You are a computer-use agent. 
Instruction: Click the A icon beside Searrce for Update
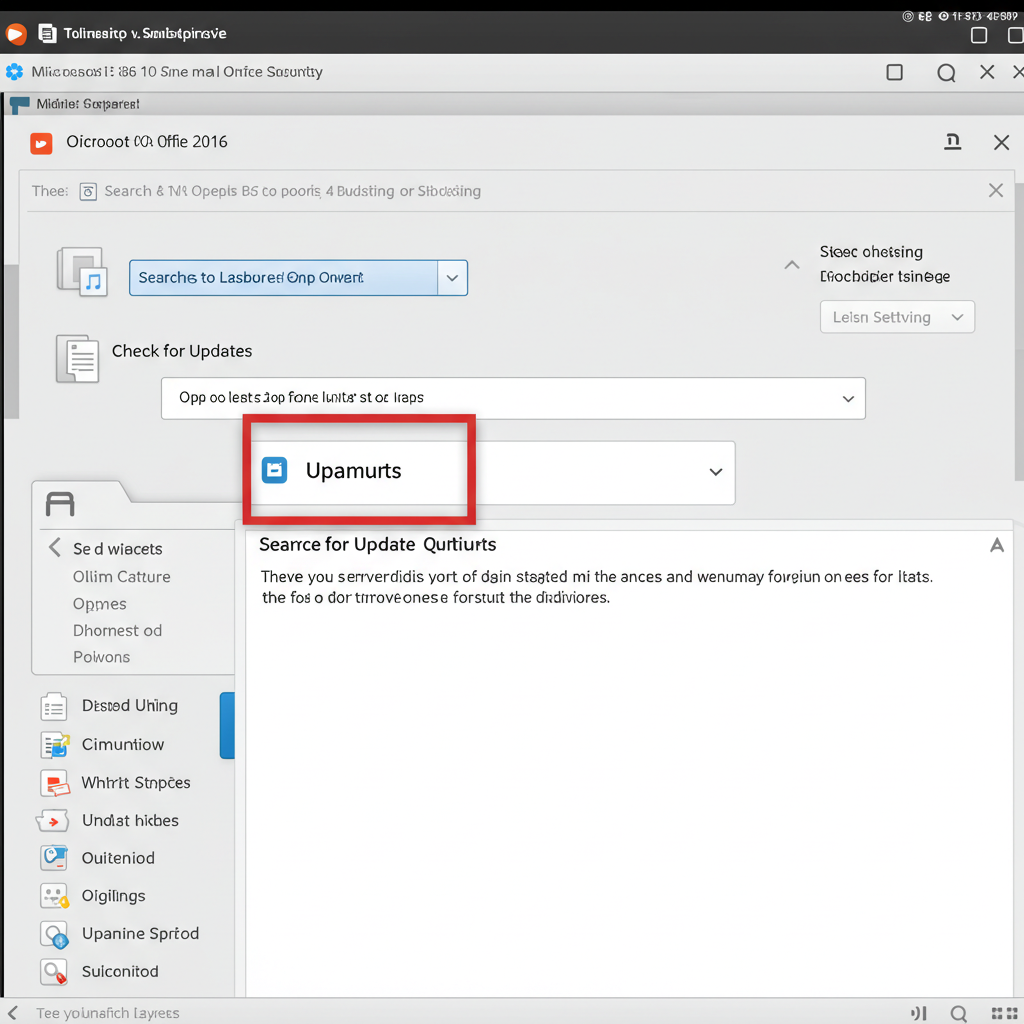tap(997, 545)
